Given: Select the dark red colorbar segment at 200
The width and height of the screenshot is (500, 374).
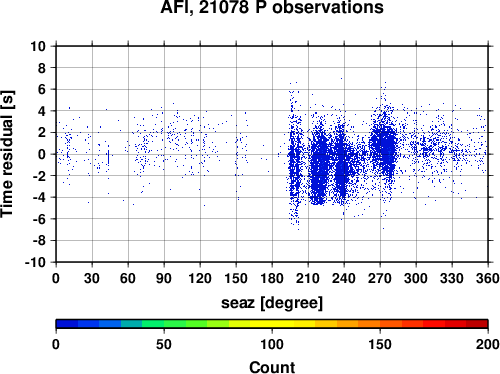Looking at the screenshot, I should pyautogui.click(x=477, y=324).
